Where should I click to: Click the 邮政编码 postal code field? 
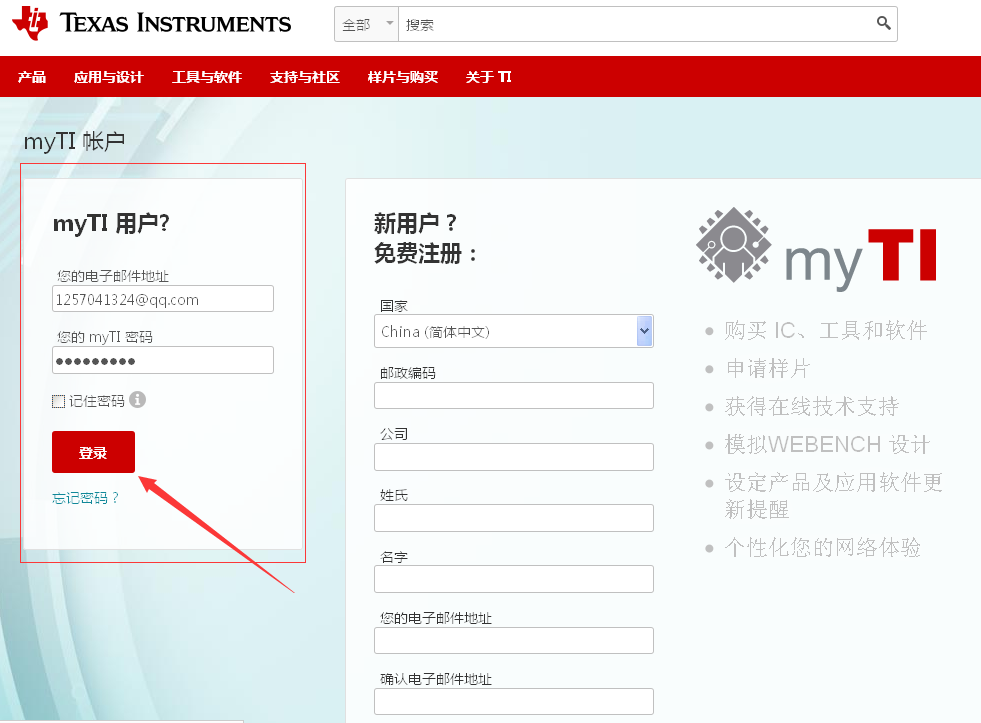pos(513,395)
